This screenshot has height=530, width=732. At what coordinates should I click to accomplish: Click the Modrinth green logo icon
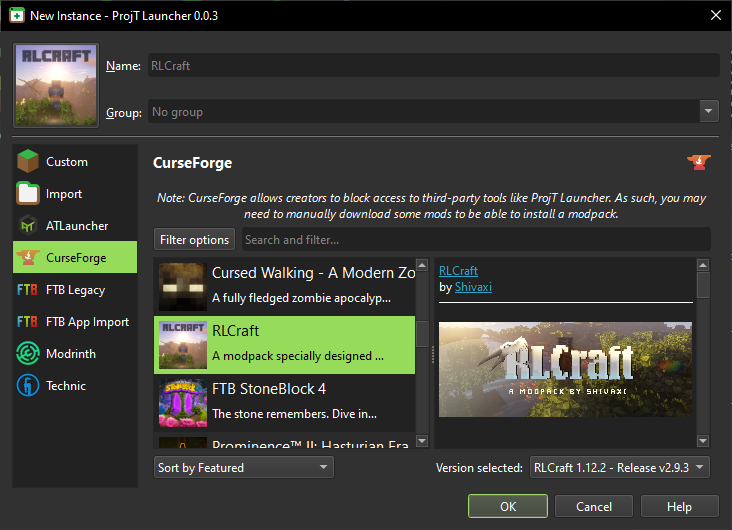point(28,353)
